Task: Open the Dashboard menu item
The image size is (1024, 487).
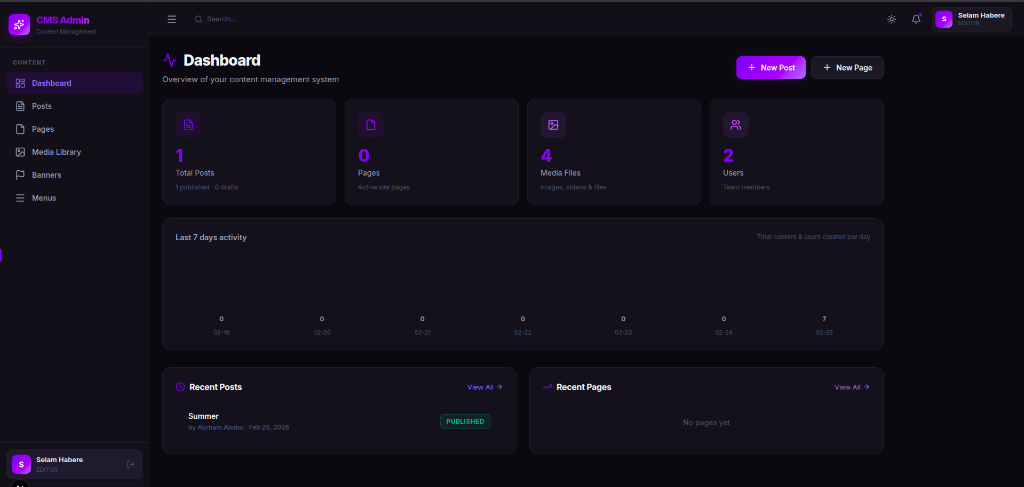Action: point(74,84)
